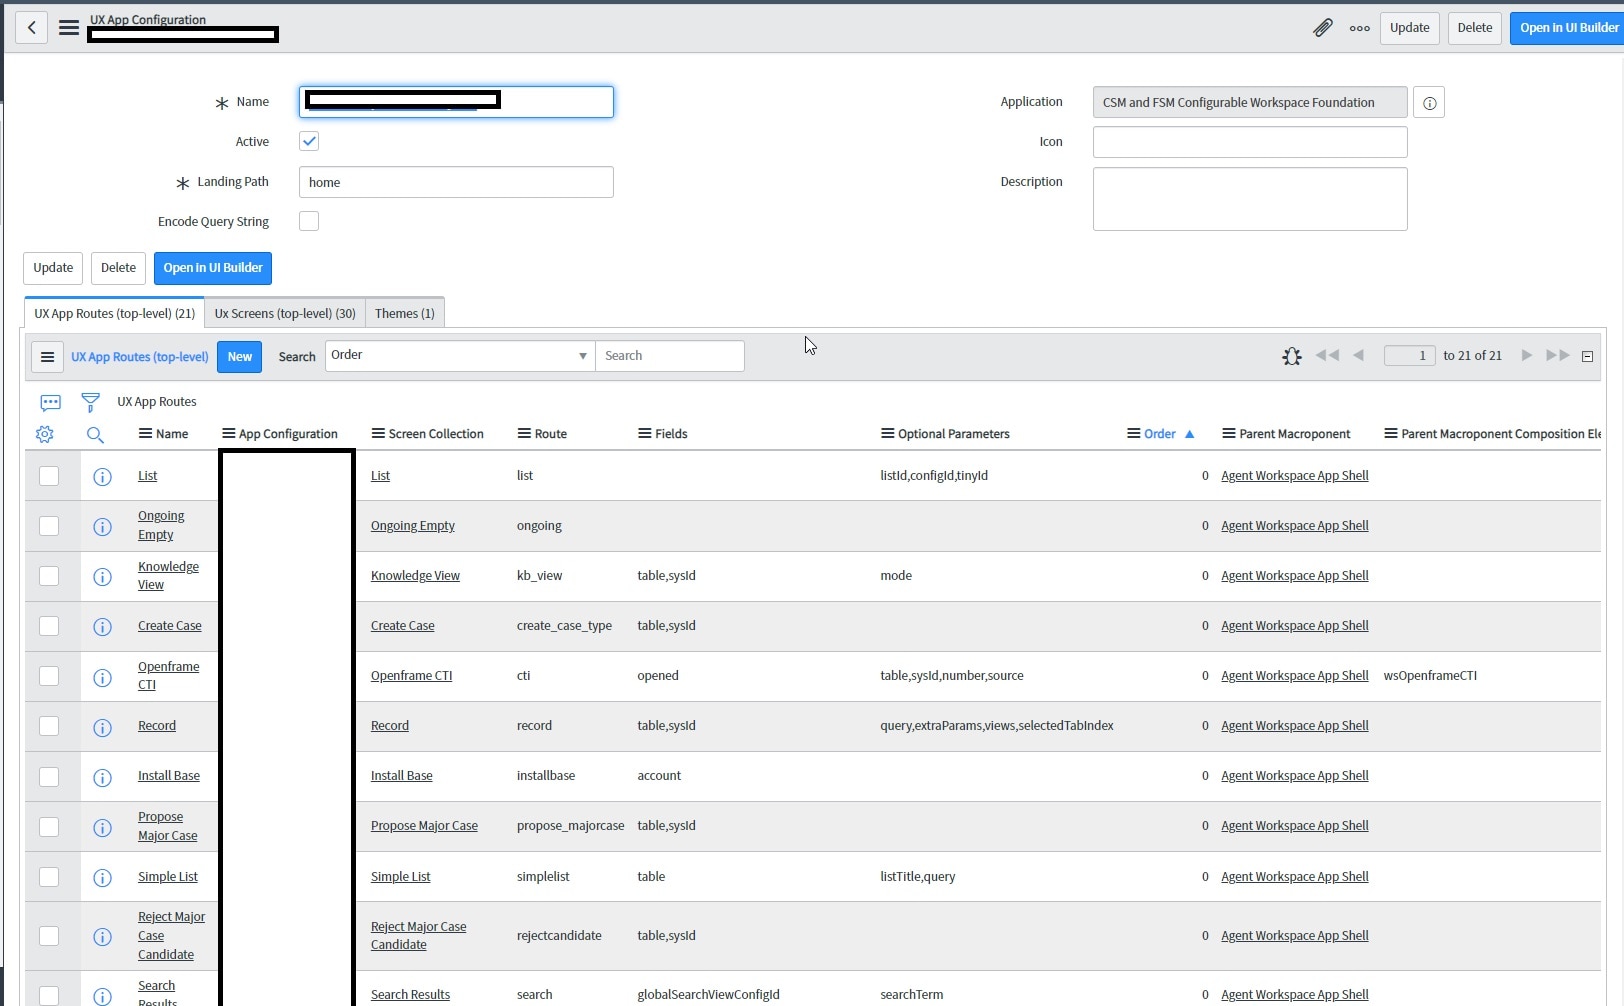Open the UX App Routes list menu
The width and height of the screenshot is (1624, 1006).
[x=47, y=357]
